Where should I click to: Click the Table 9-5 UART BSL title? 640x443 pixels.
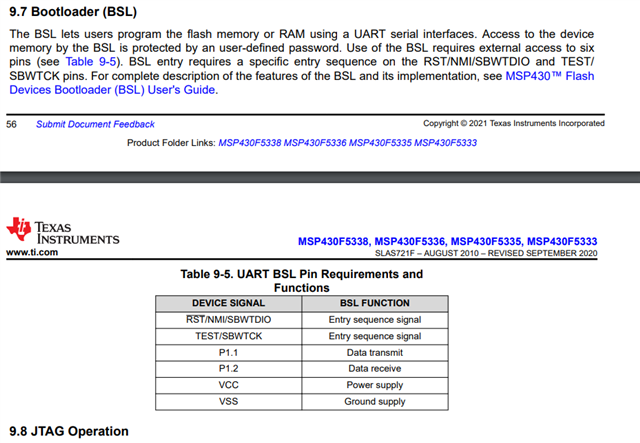302,281
